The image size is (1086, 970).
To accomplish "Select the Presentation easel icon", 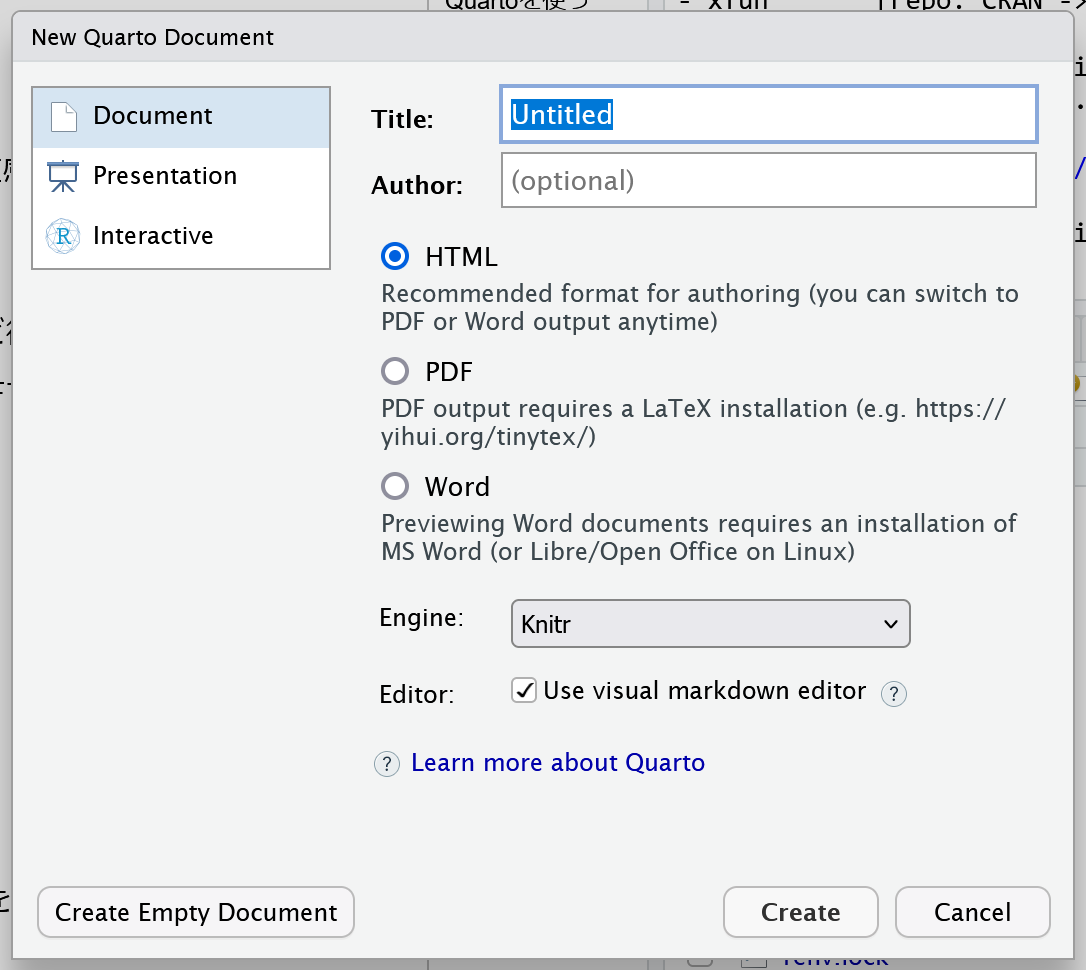I will click(63, 176).
